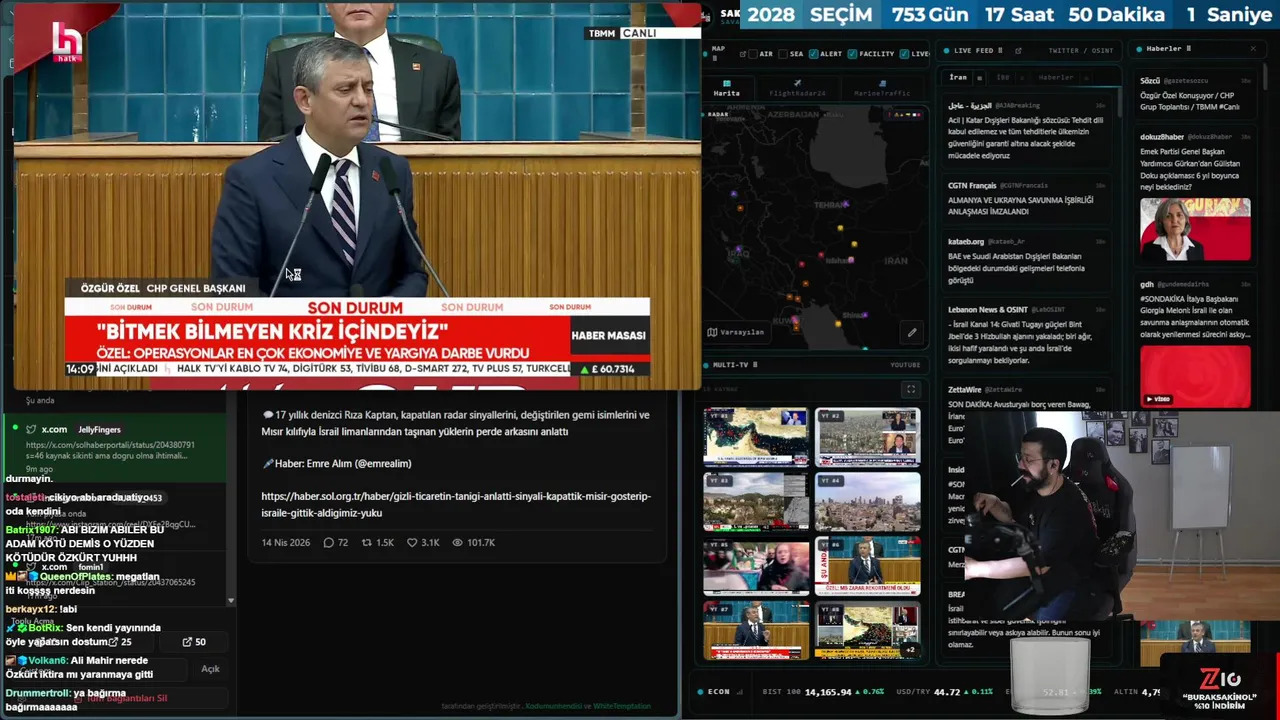This screenshot has width=1280, height=720.
Task: Switch to the MarineTraffic tab
Action: 882,88
